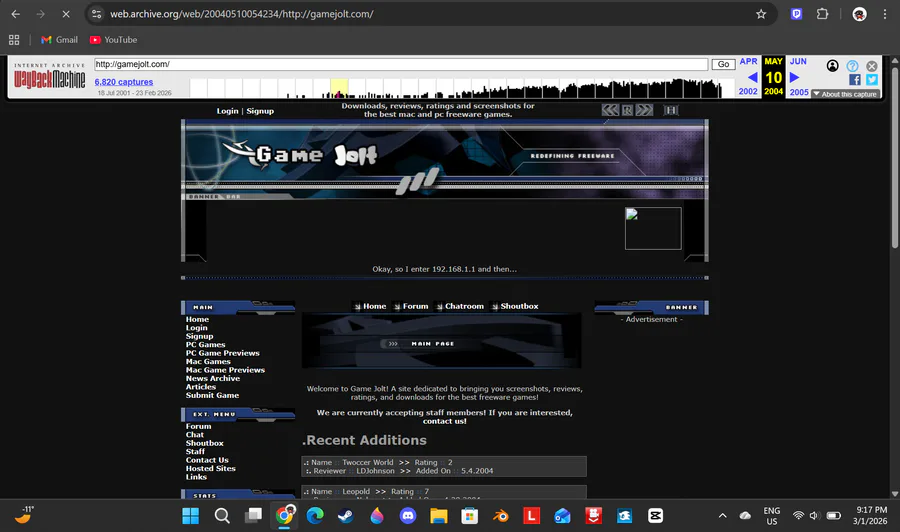This screenshot has height=532, width=900.
Task: Stop the page from loading
Action: tap(65, 14)
